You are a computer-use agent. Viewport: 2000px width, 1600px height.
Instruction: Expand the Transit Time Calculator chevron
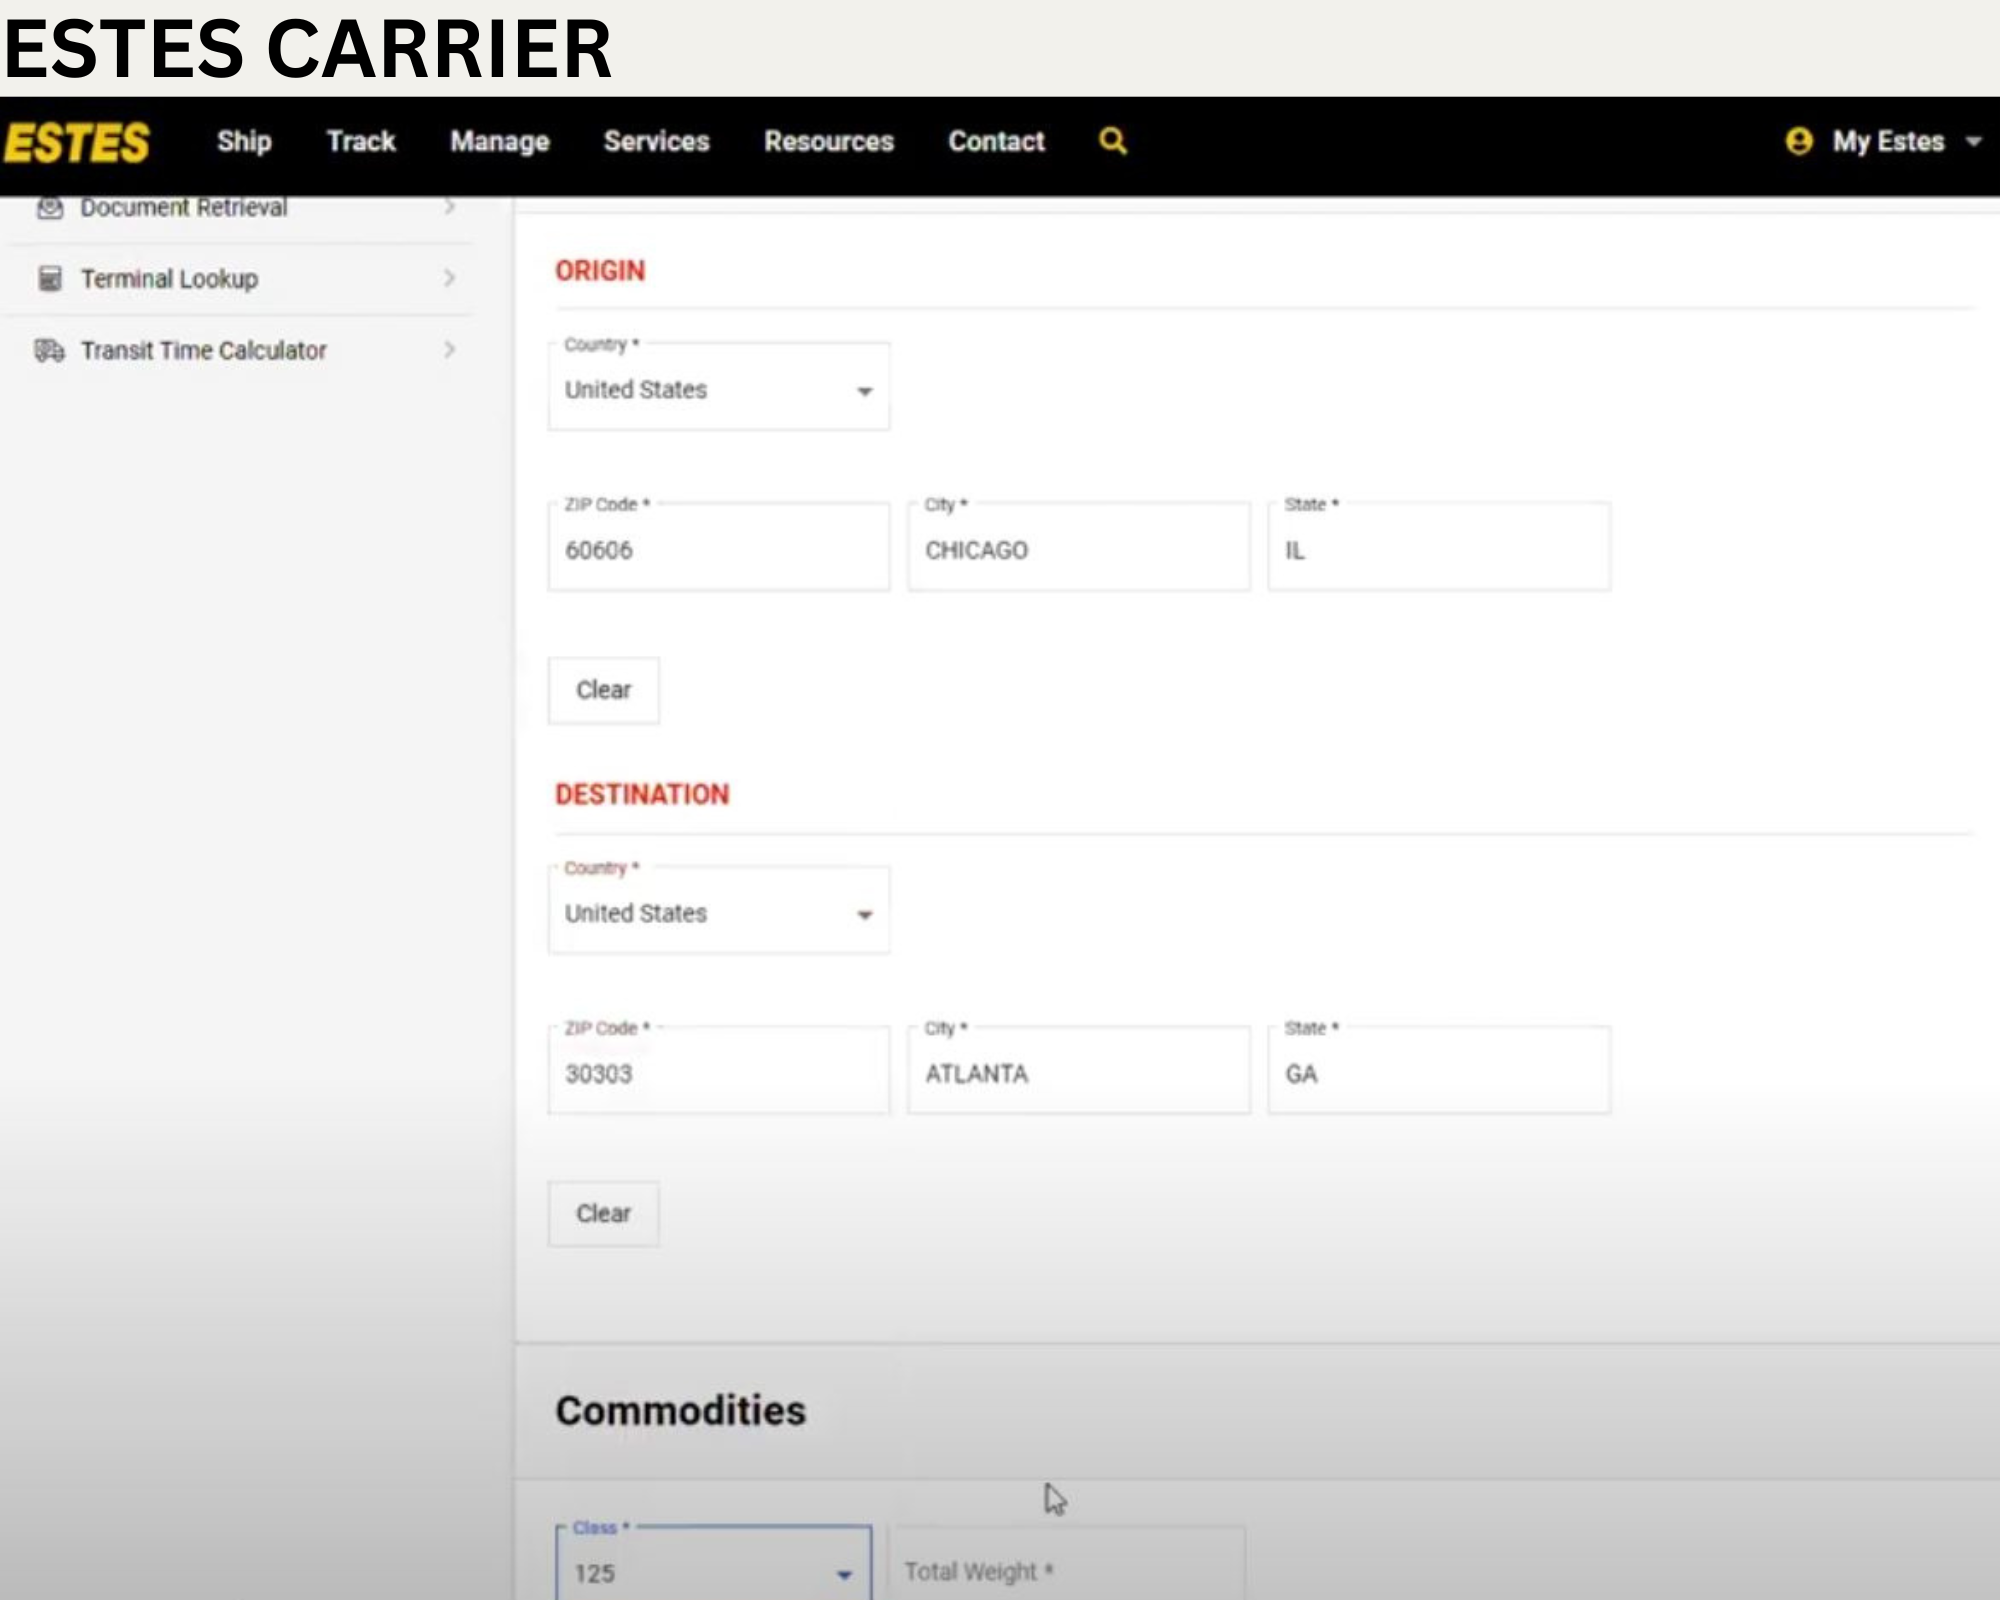[449, 350]
